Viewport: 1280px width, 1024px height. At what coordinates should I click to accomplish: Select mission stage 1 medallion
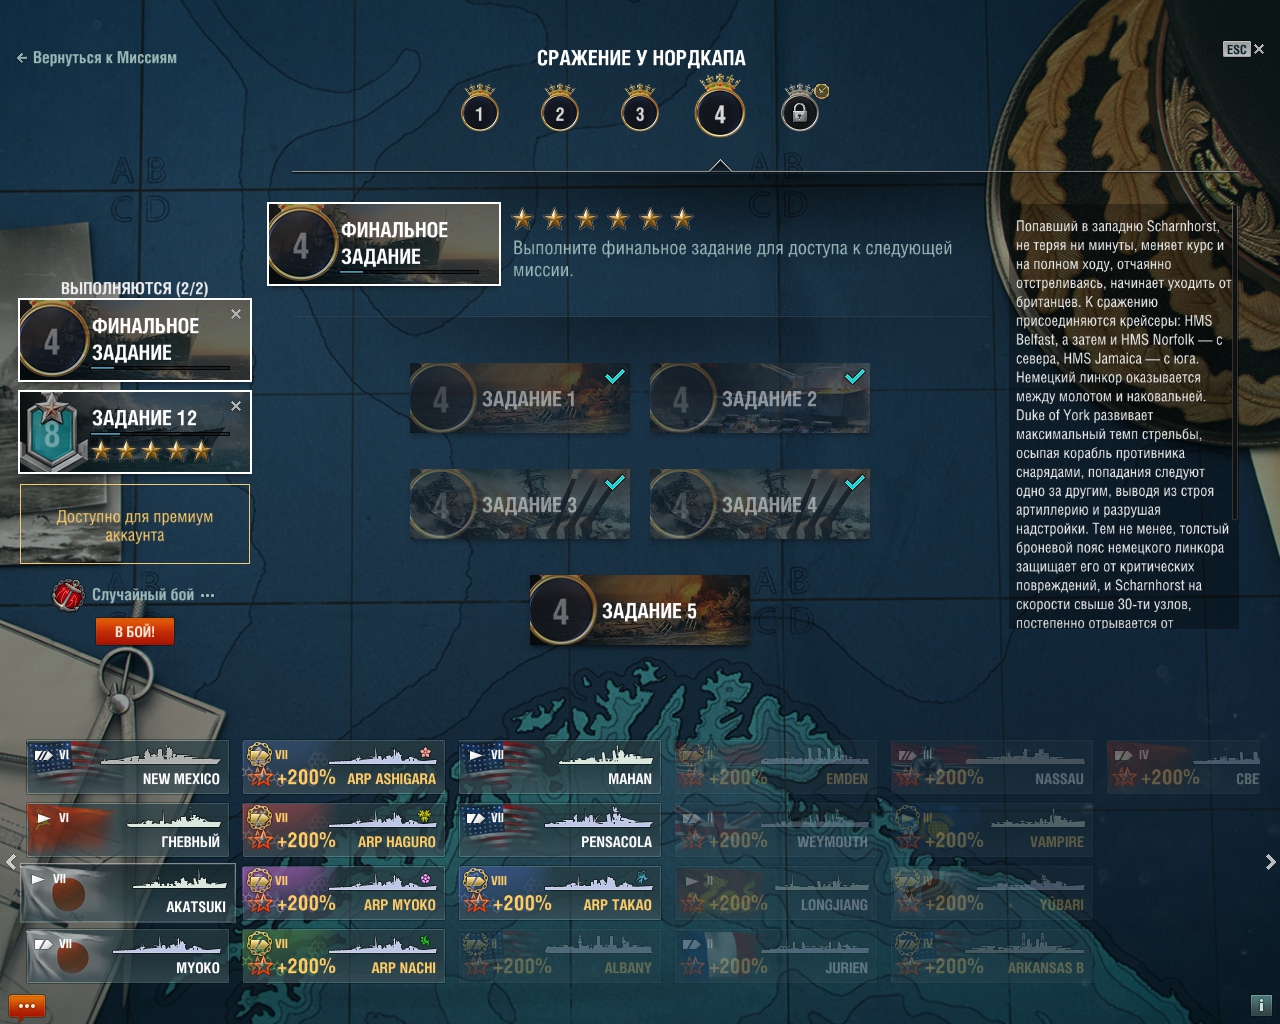coord(480,113)
